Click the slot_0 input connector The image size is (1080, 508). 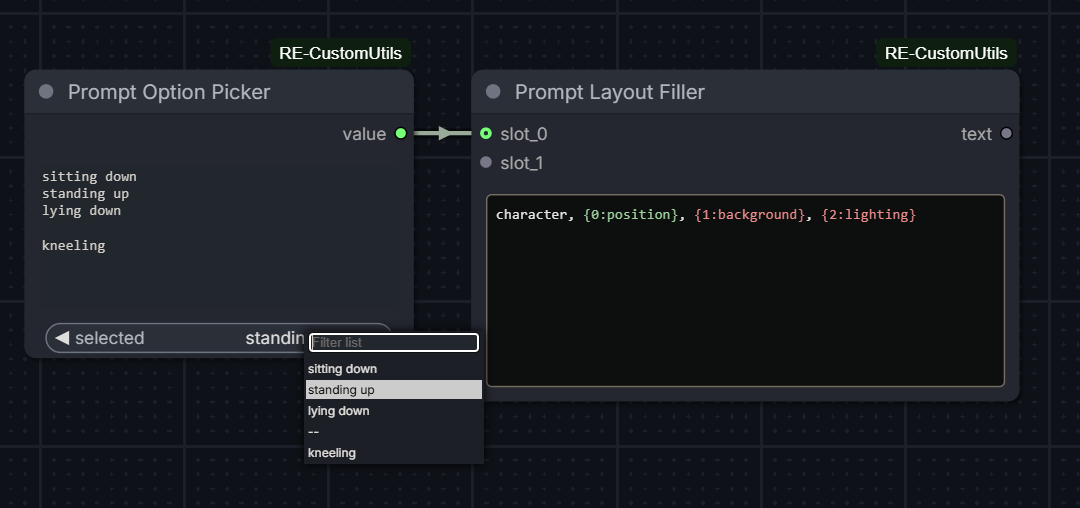click(486, 134)
